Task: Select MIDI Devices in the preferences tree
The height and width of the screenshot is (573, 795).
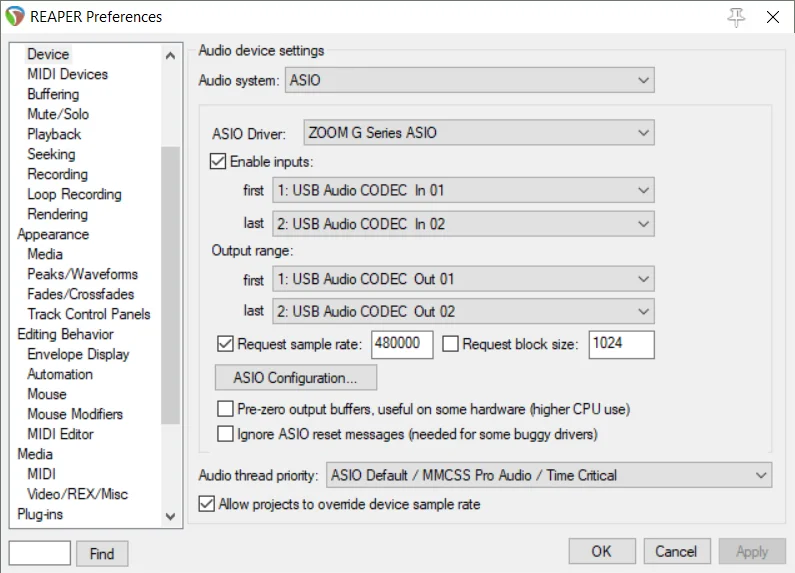Action: coord(67,74)
